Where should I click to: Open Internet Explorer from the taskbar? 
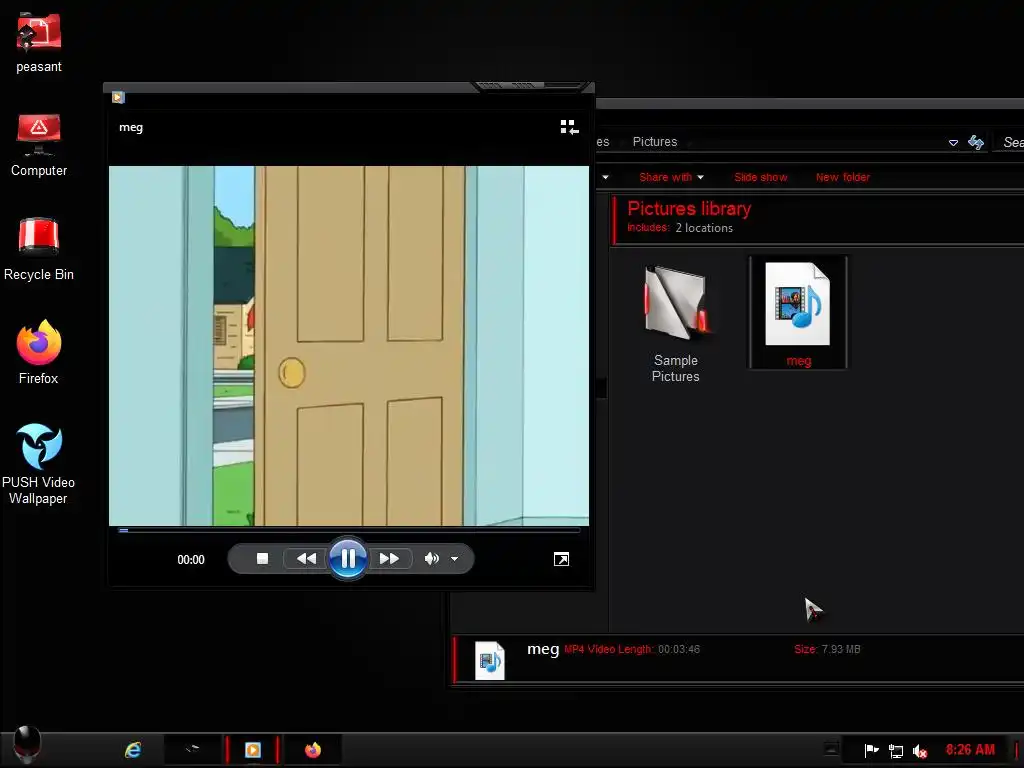click(133, 750)
